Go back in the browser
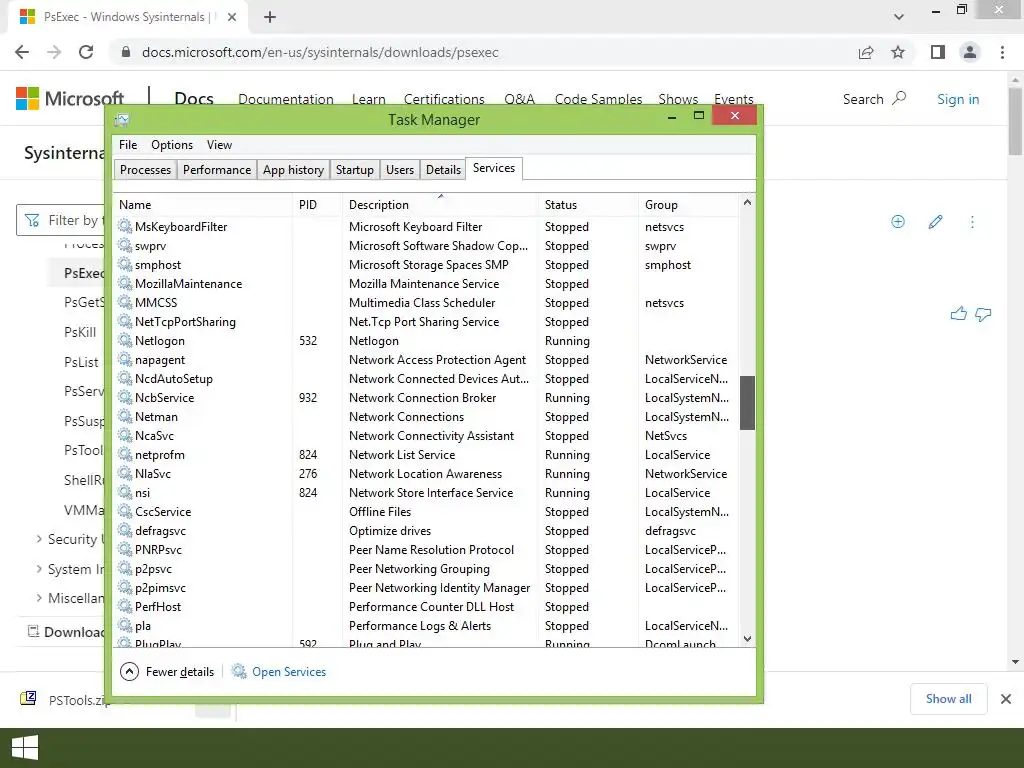 [x=22, y=52]
